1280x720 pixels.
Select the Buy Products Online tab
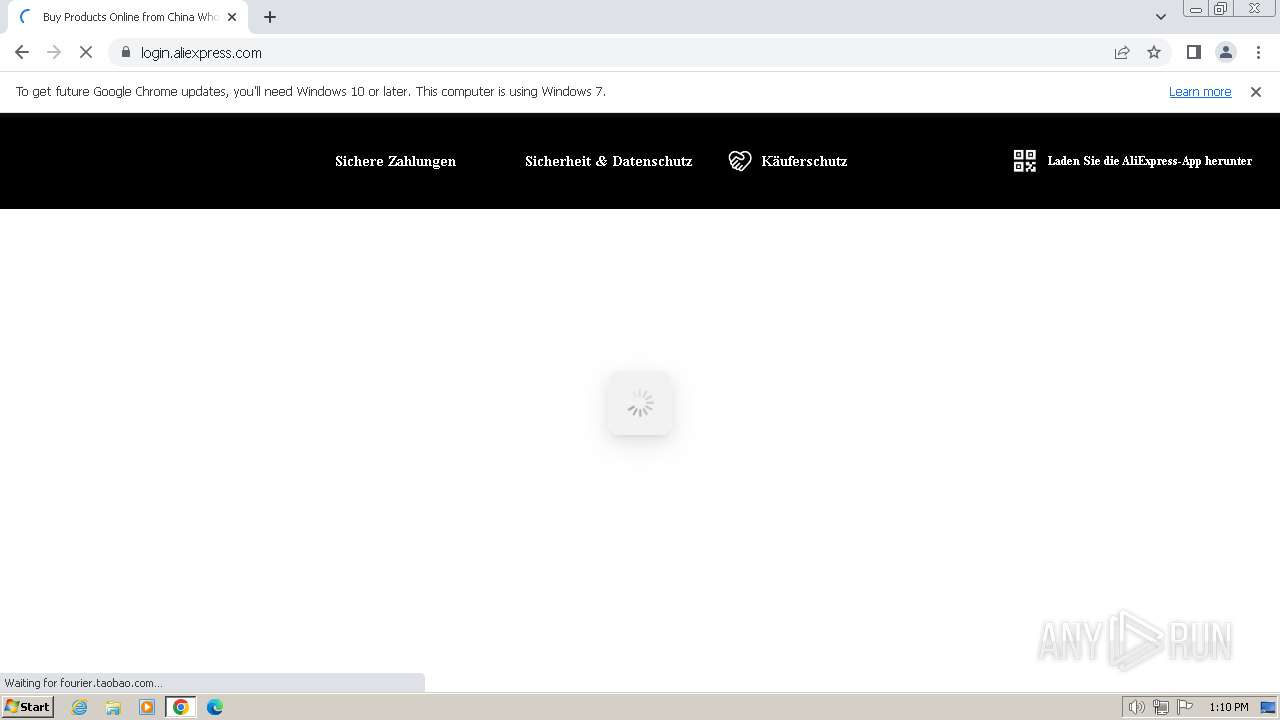coord(128,17)
